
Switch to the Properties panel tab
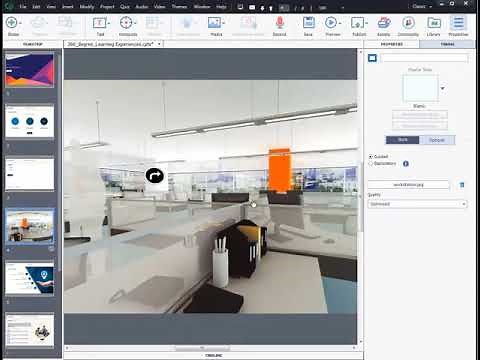(x=391, y=44)
